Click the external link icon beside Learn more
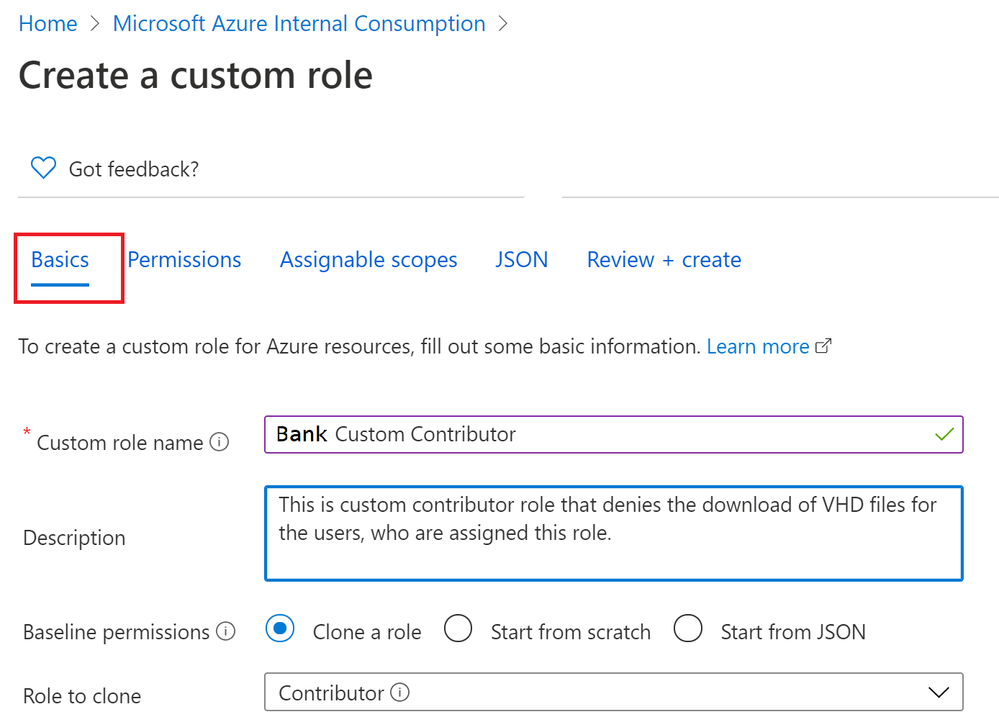Image resolution: width=999 pixels, height=720 pixels. point(823,346)
